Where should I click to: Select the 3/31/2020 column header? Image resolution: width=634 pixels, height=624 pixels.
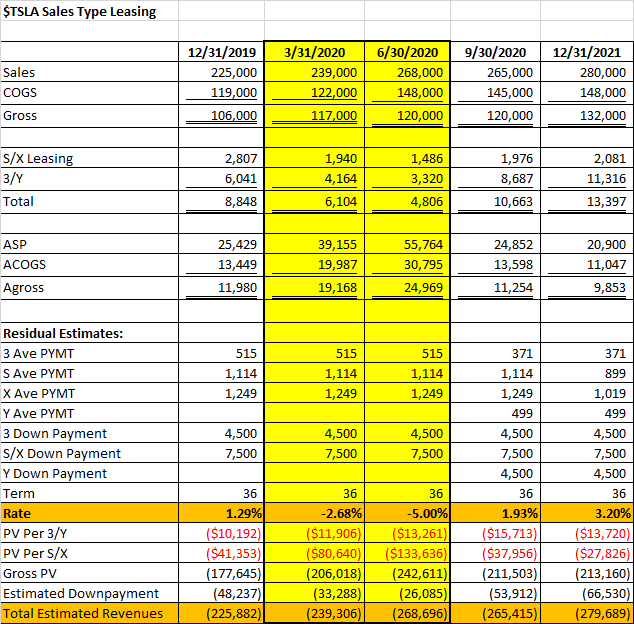click(x=315, y=52)
